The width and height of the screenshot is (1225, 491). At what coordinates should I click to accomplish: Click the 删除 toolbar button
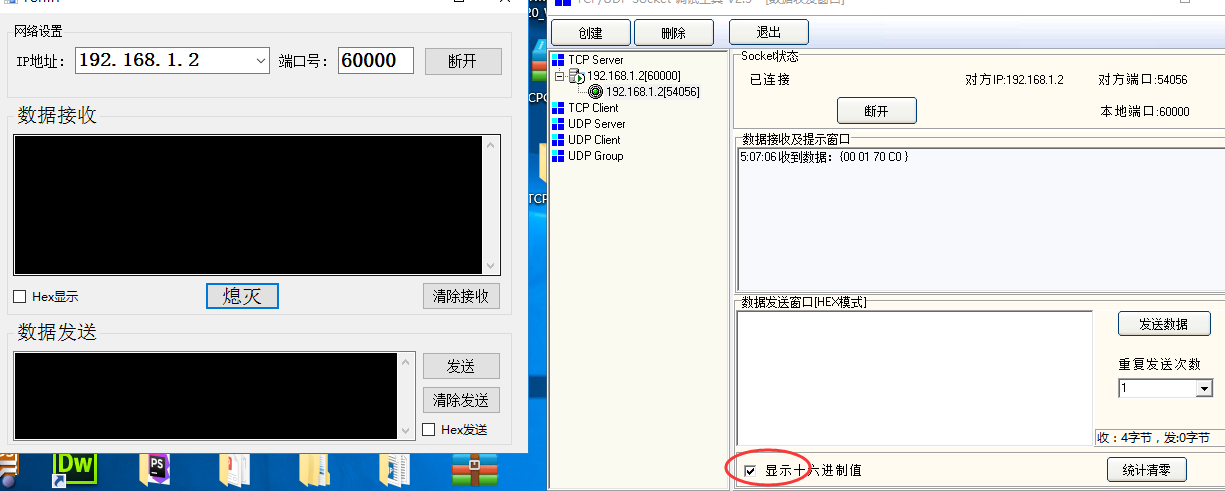point(674,33)
